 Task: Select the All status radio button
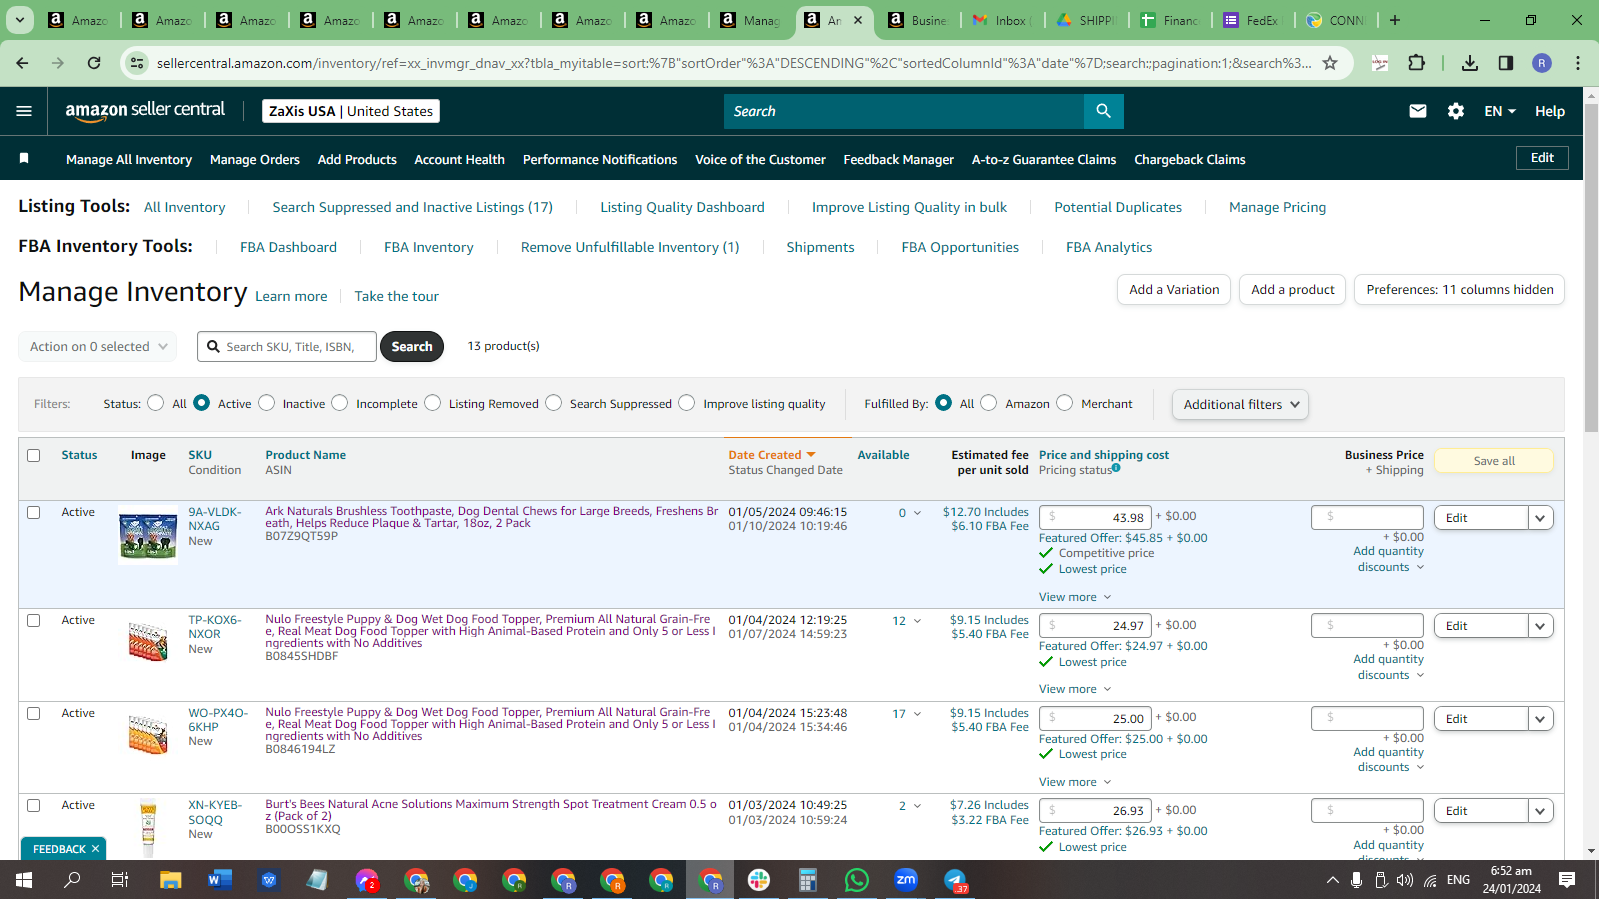pyautogui.click(x=155, y=403)
